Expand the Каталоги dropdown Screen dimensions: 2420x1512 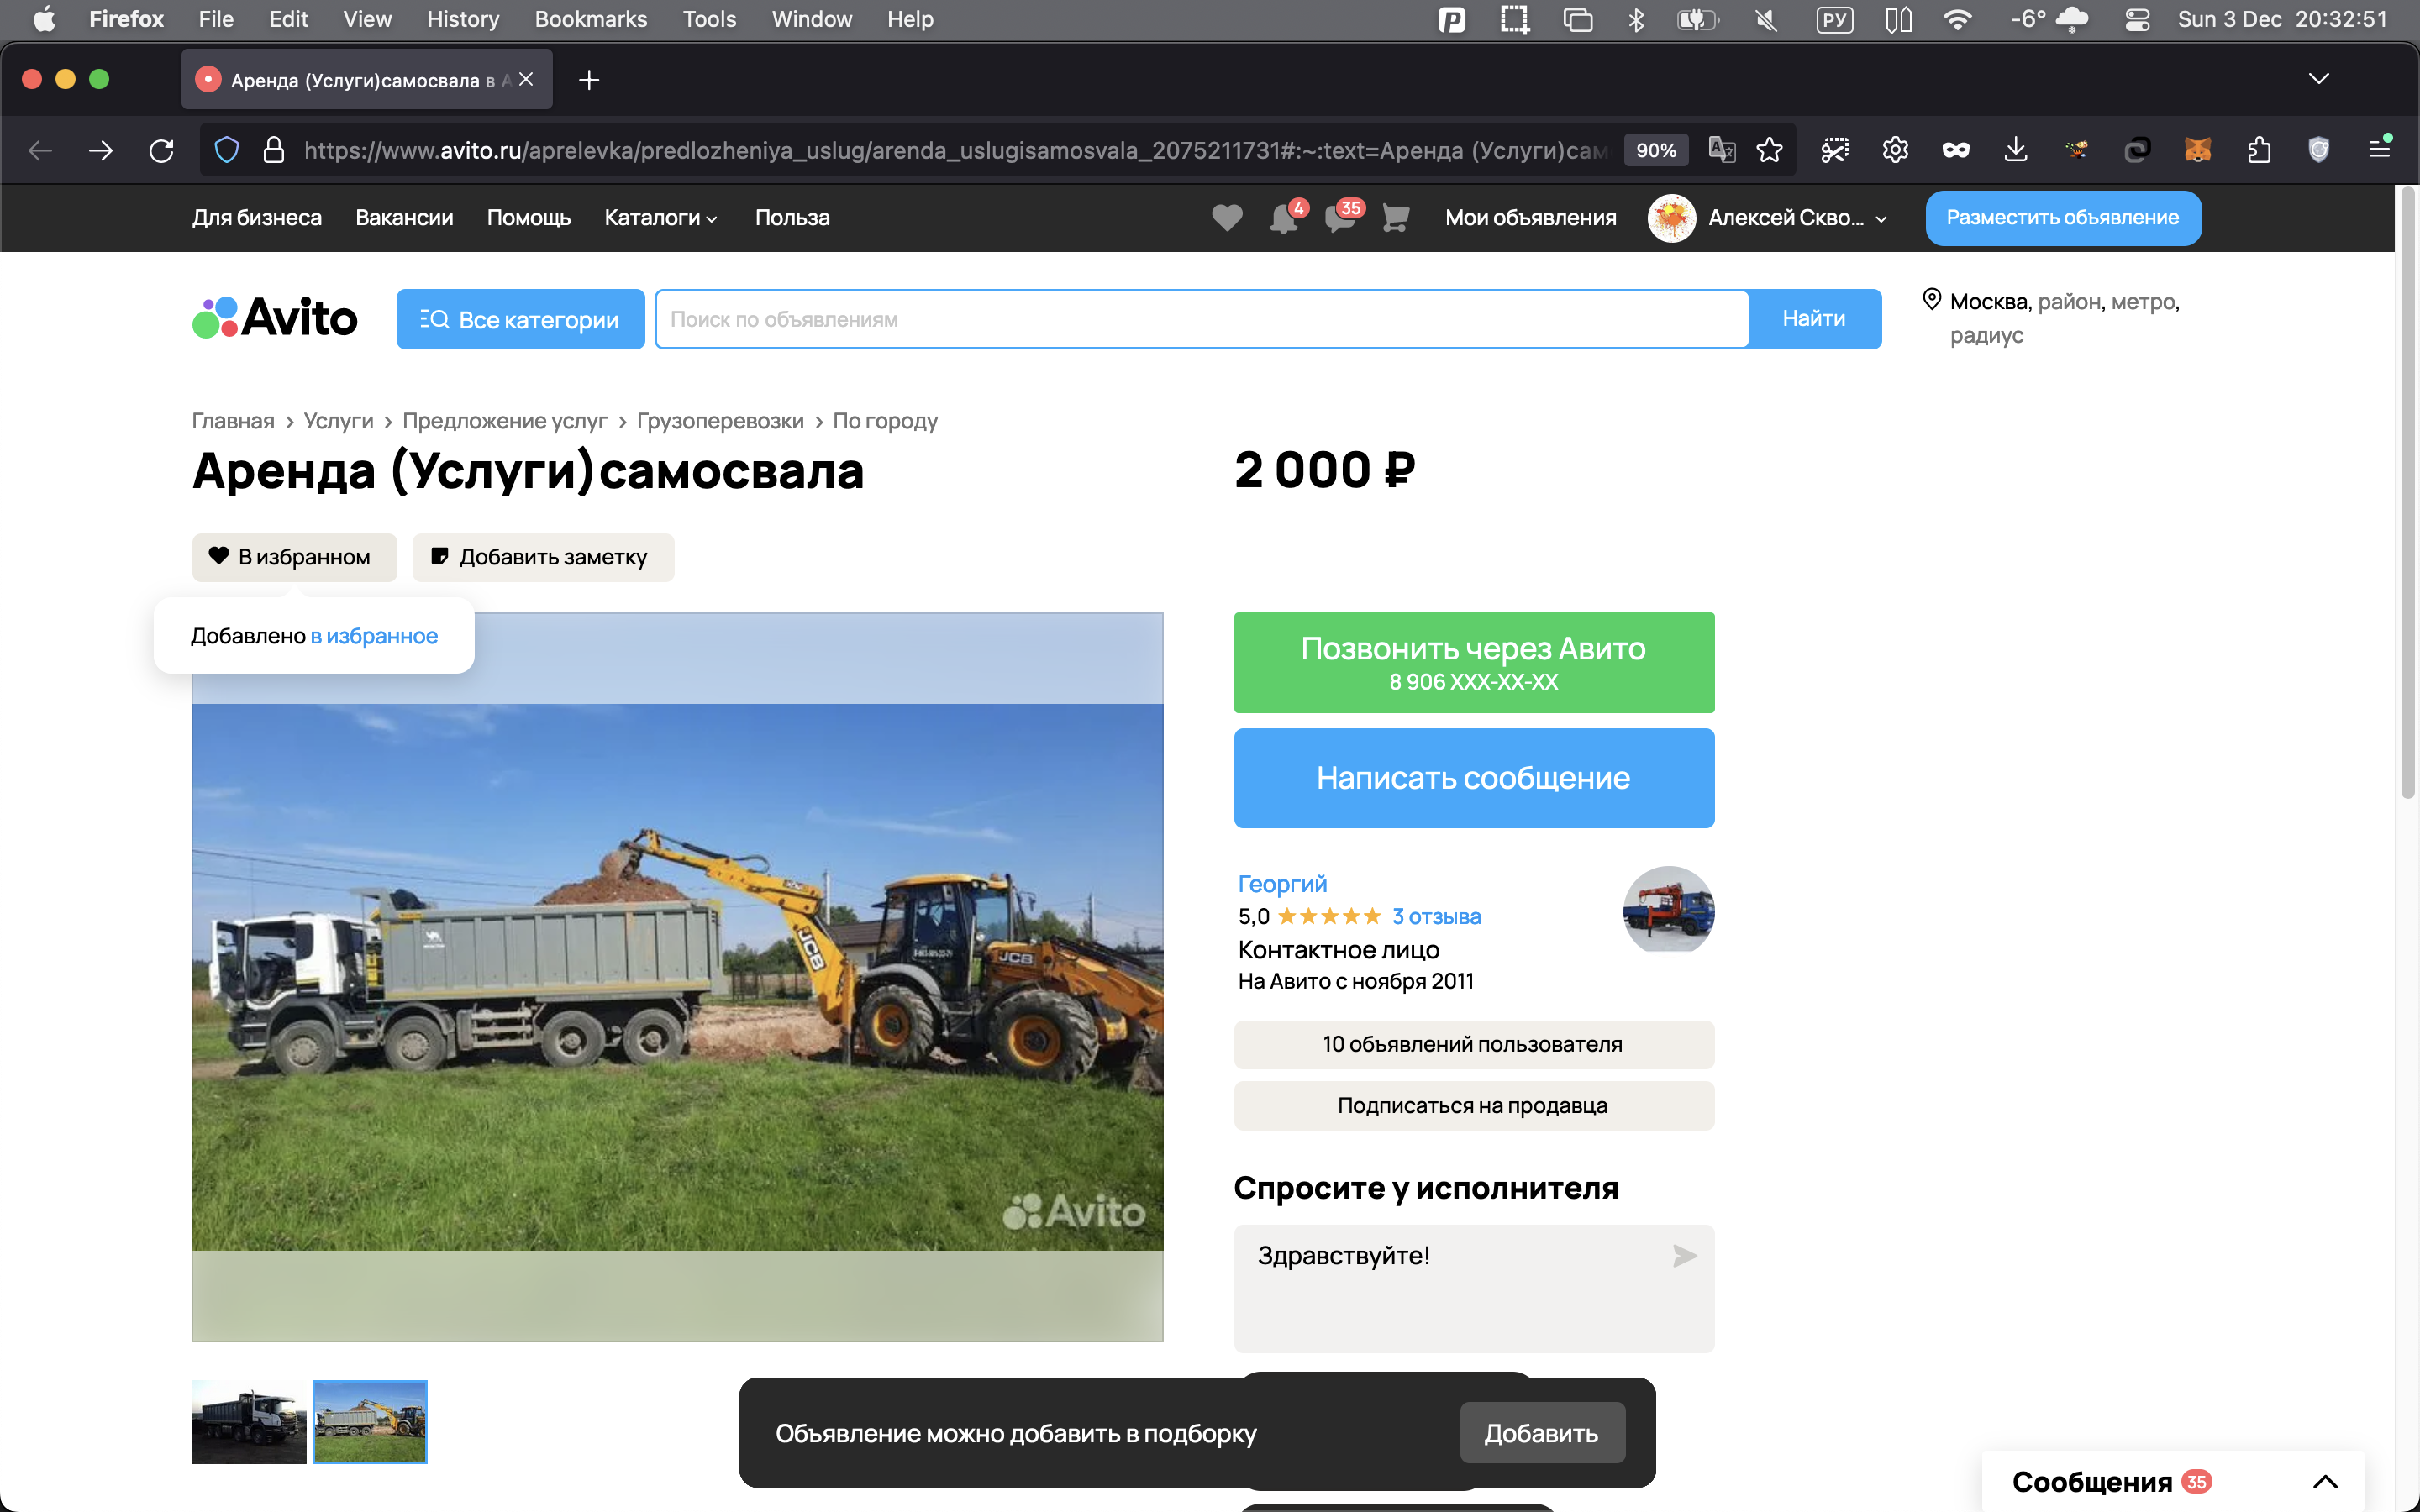coord(661,218)
